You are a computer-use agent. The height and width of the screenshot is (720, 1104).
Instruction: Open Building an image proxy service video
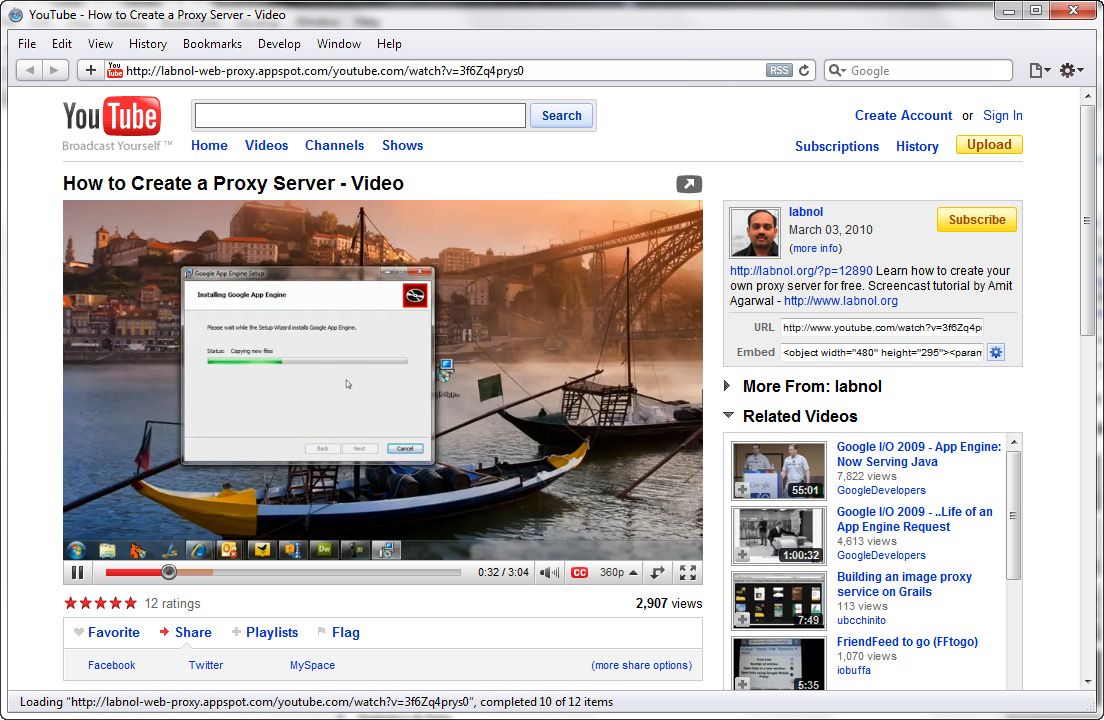point(904,584)
